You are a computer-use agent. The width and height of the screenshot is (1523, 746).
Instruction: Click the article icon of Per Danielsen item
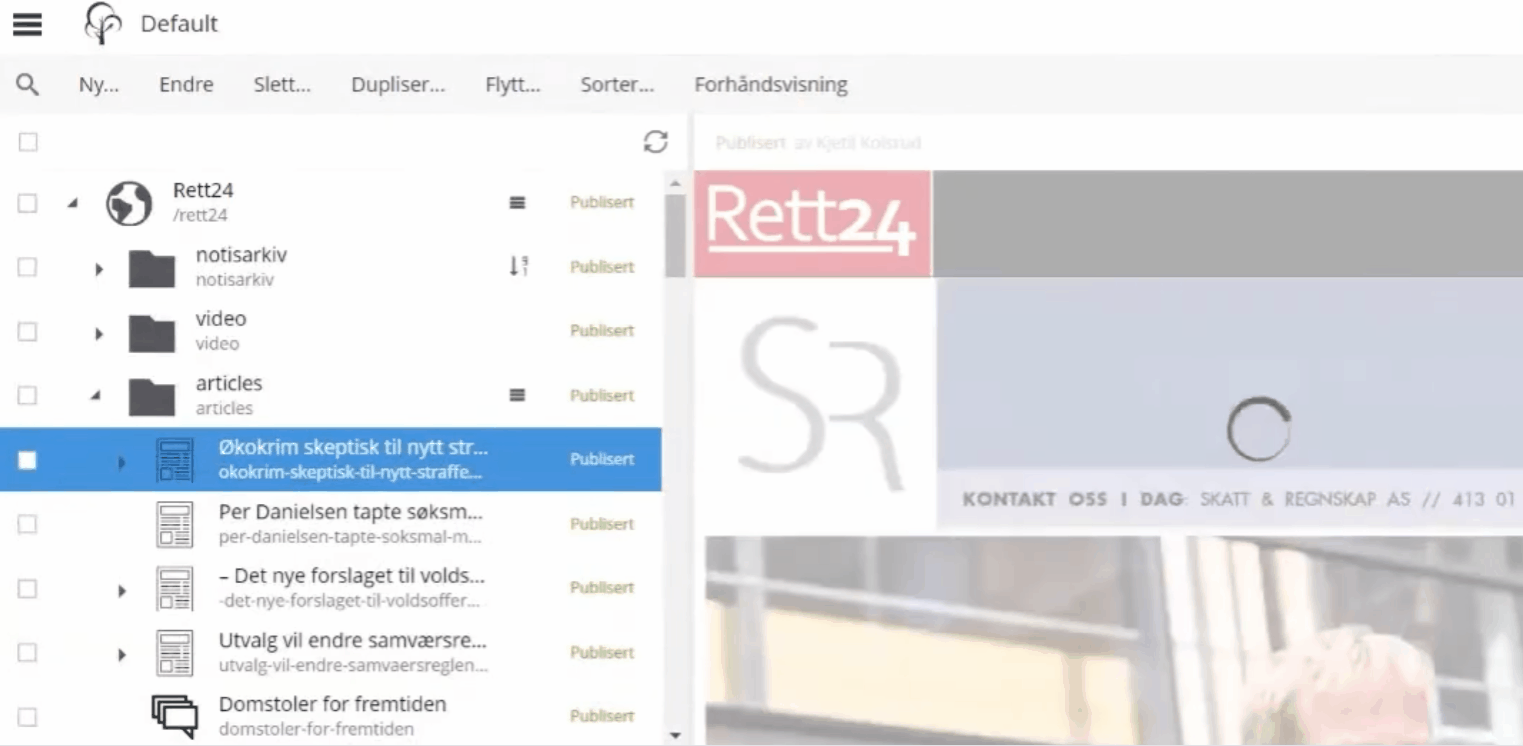pos(174,523)
